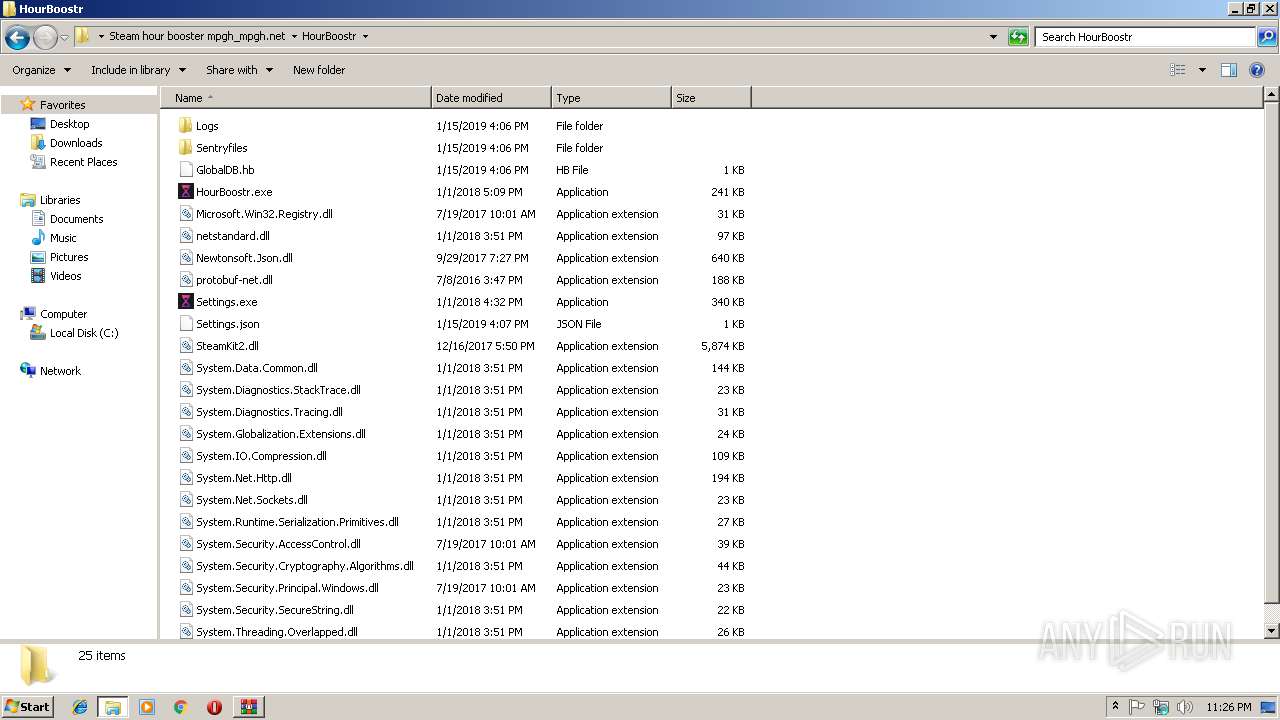Open Windows Media Player in taskbar
Image resolution: width=1280 pixels, height=720 pixels.
(x=147, y=707)
